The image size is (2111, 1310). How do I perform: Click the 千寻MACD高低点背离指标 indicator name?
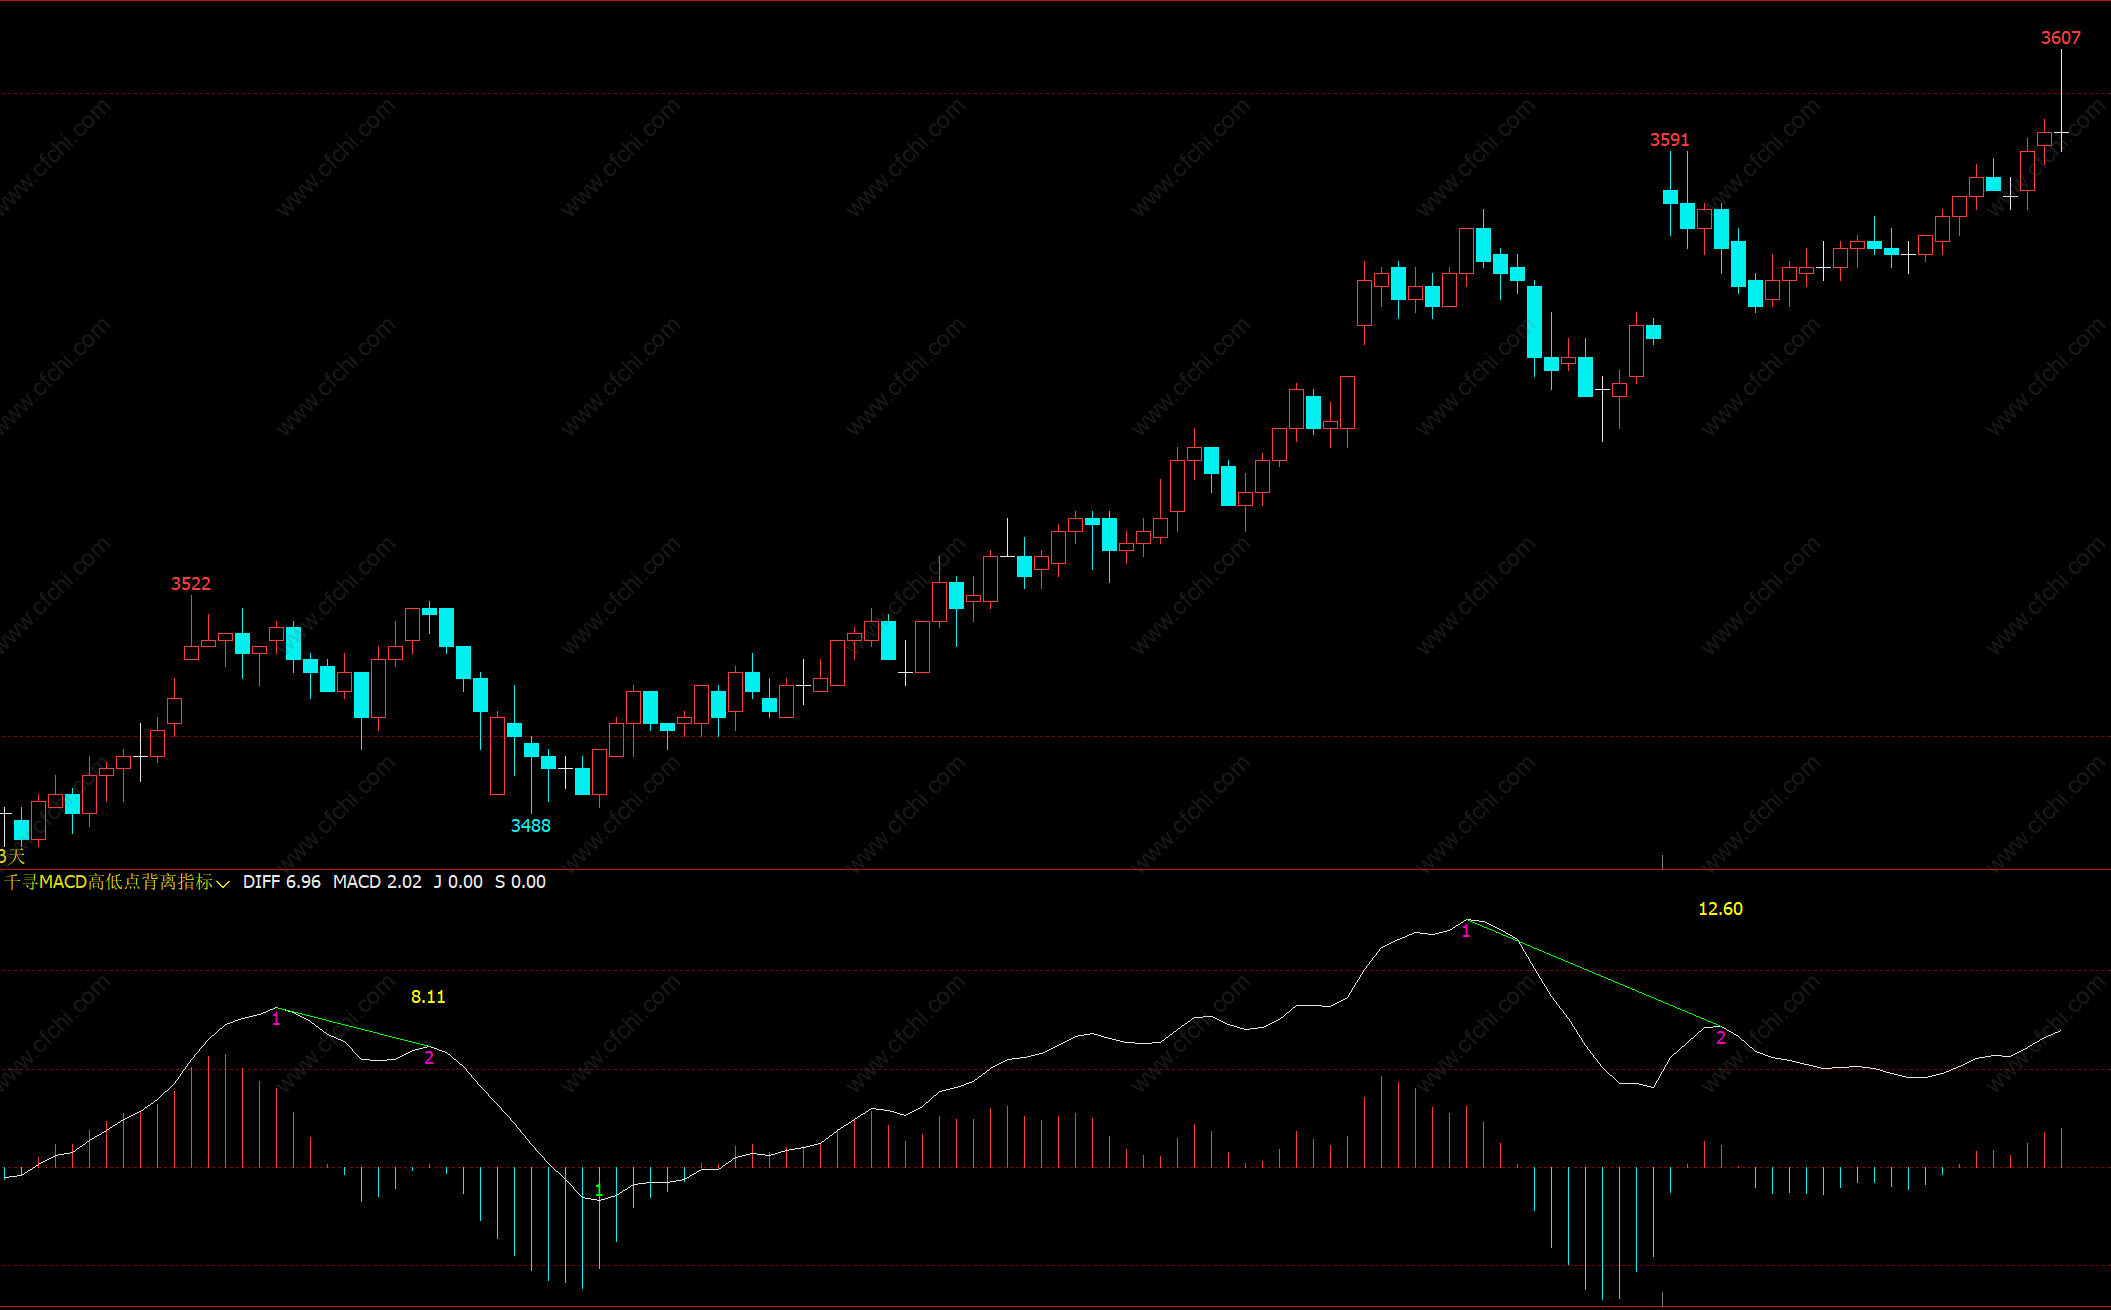pyautogui.click(x=108, y=882)
